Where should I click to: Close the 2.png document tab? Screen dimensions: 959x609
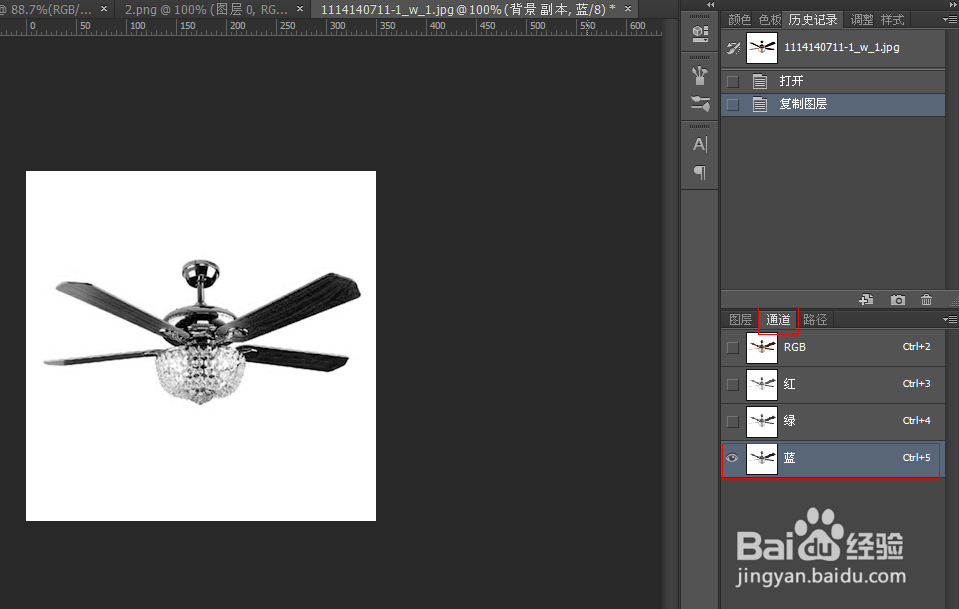pos(300,9)
